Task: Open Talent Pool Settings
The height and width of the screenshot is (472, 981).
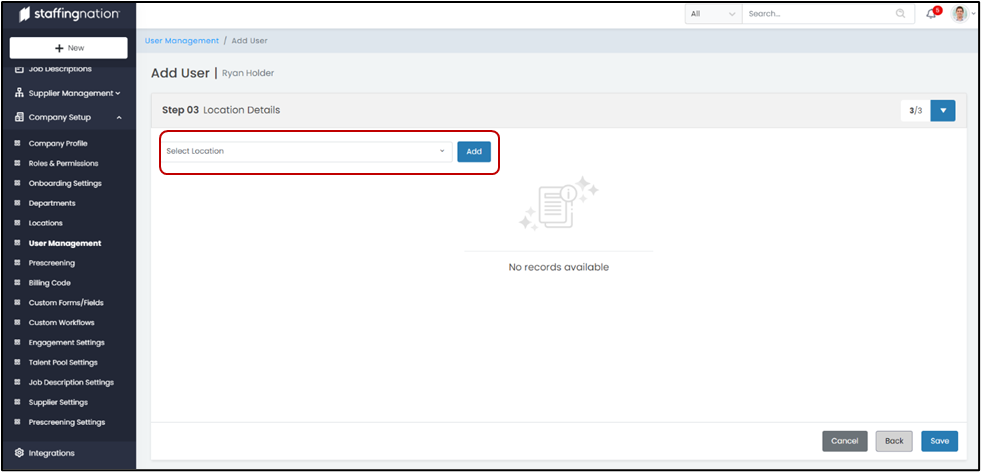Action: [63, 362]
